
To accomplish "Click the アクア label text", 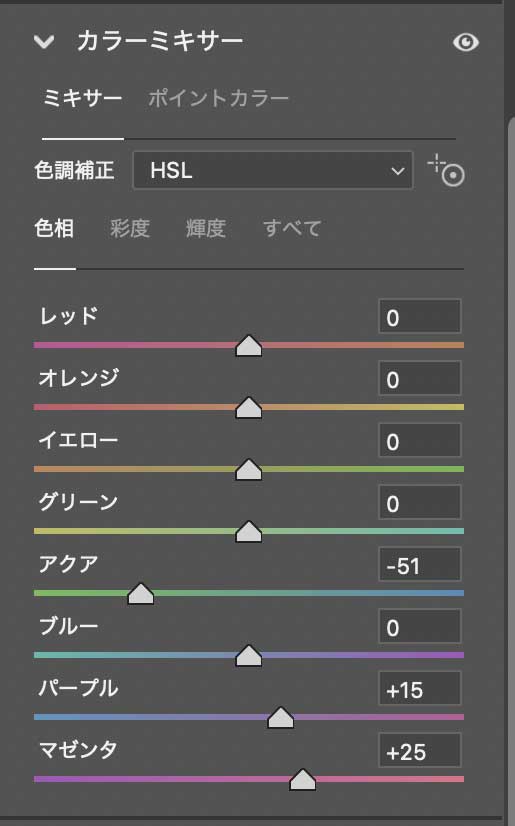I will (68, 564).
